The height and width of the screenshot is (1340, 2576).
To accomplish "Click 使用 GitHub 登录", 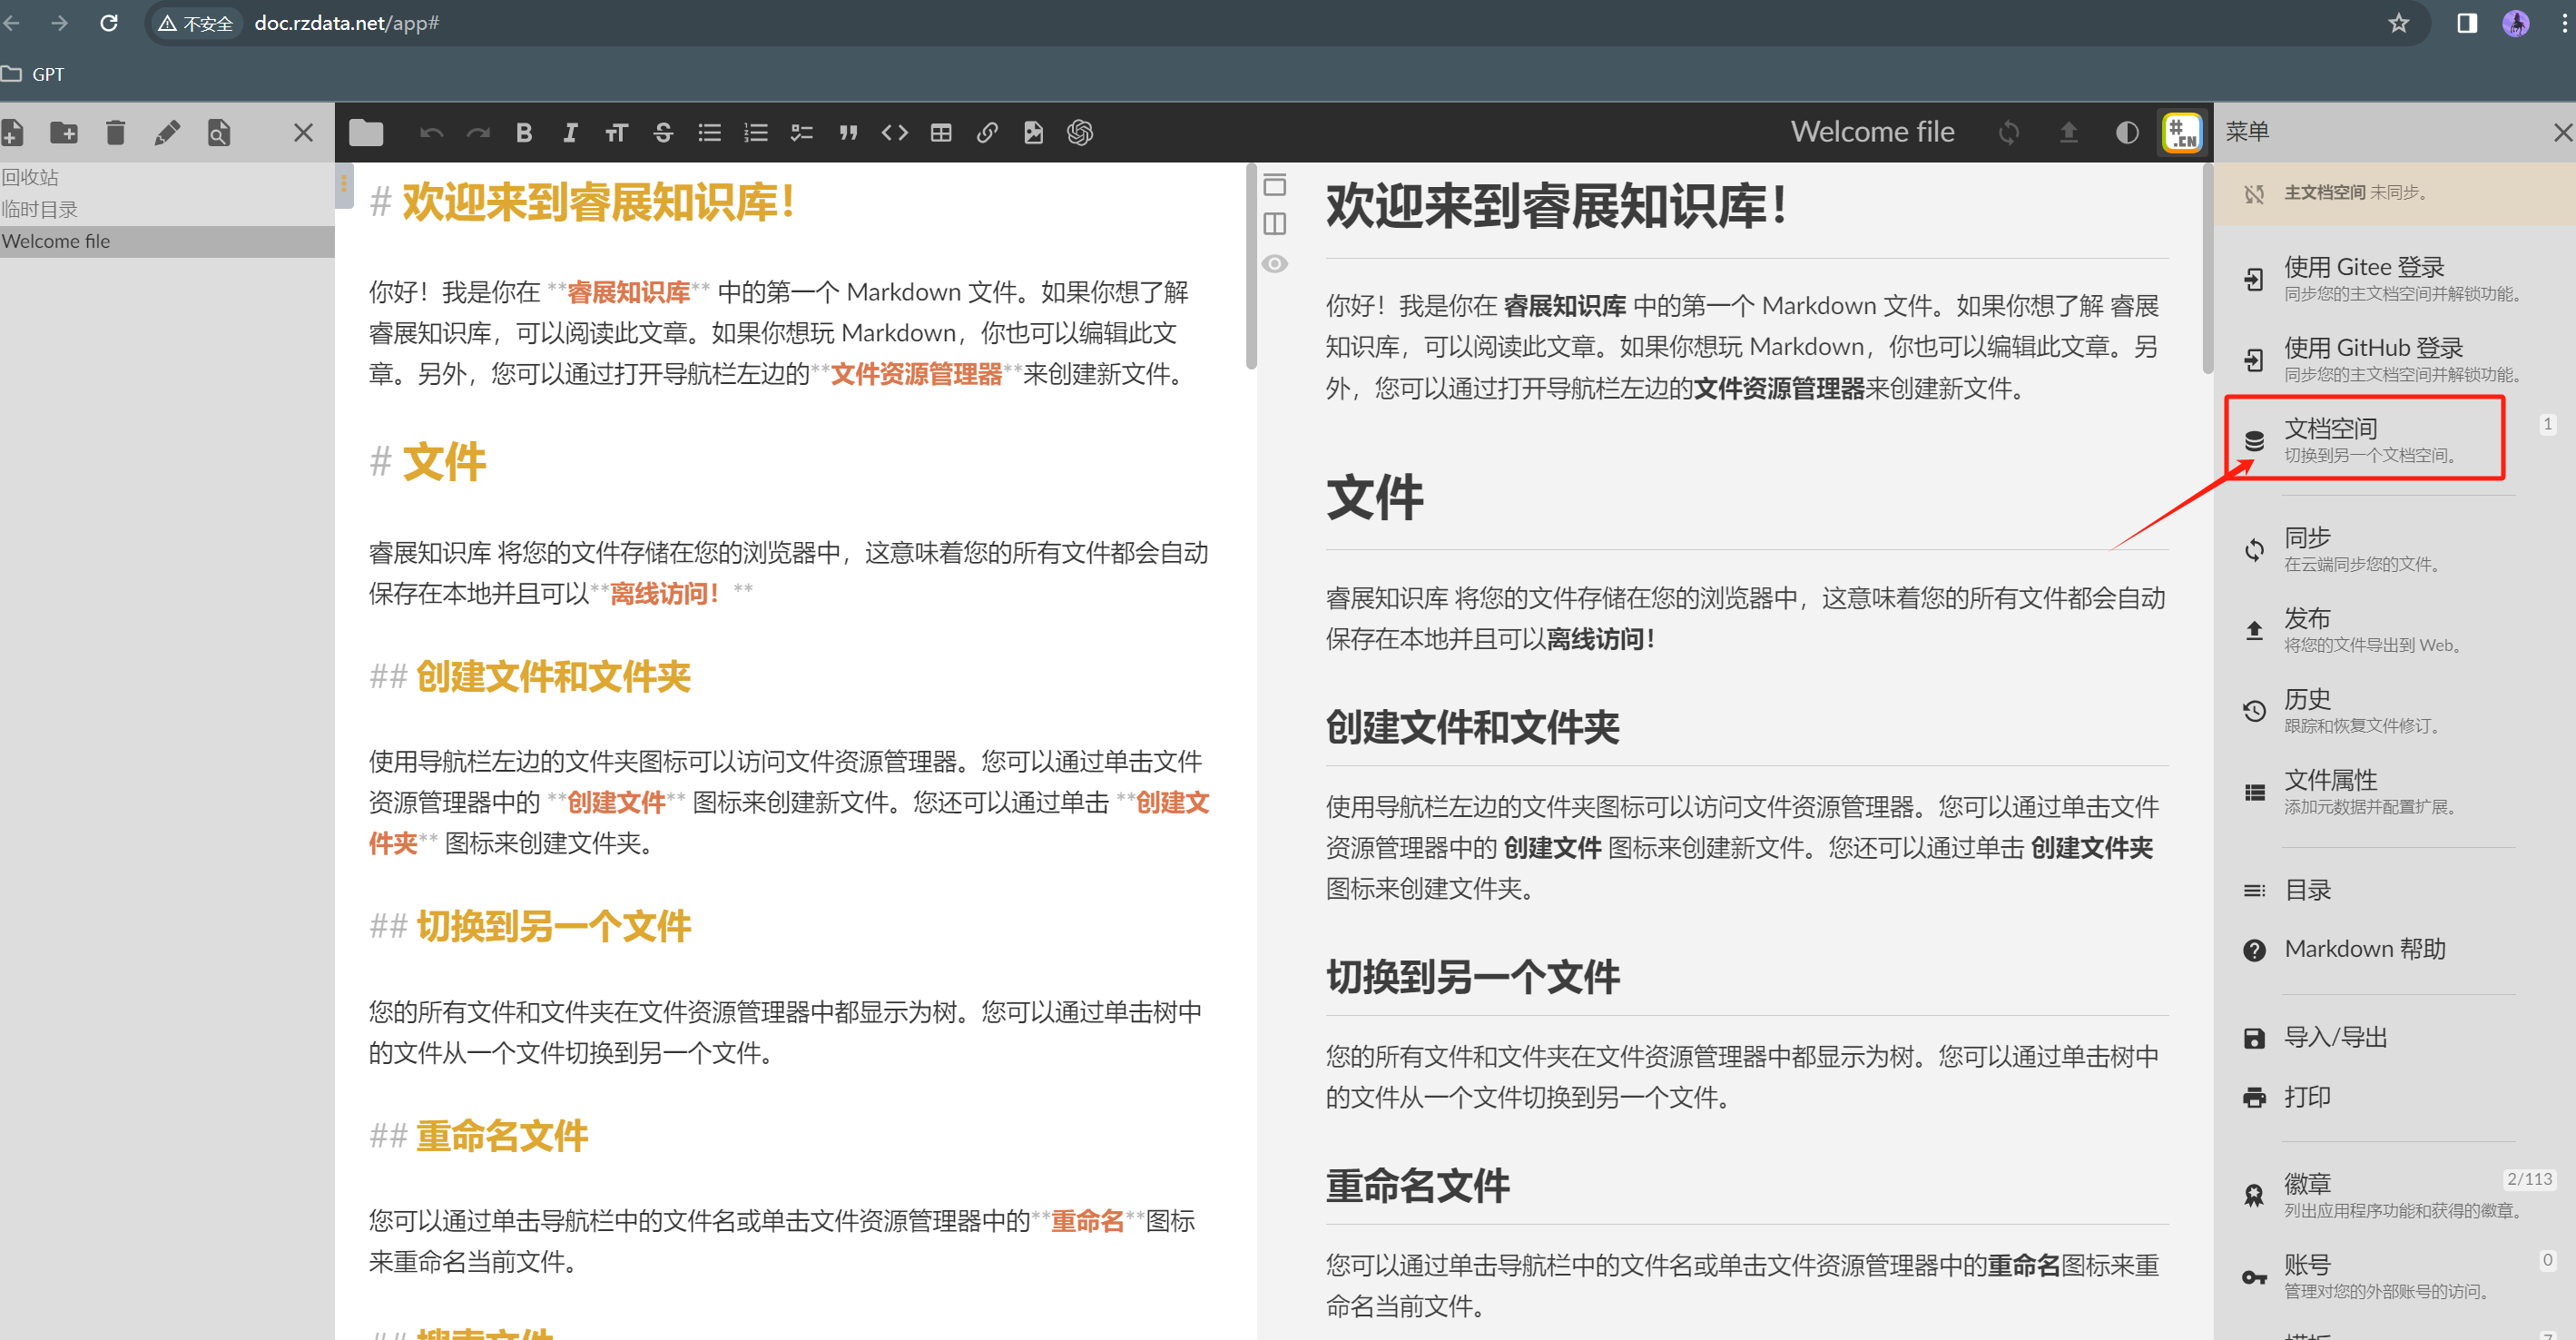I will pyautogui.click(x=2374, y=347).
